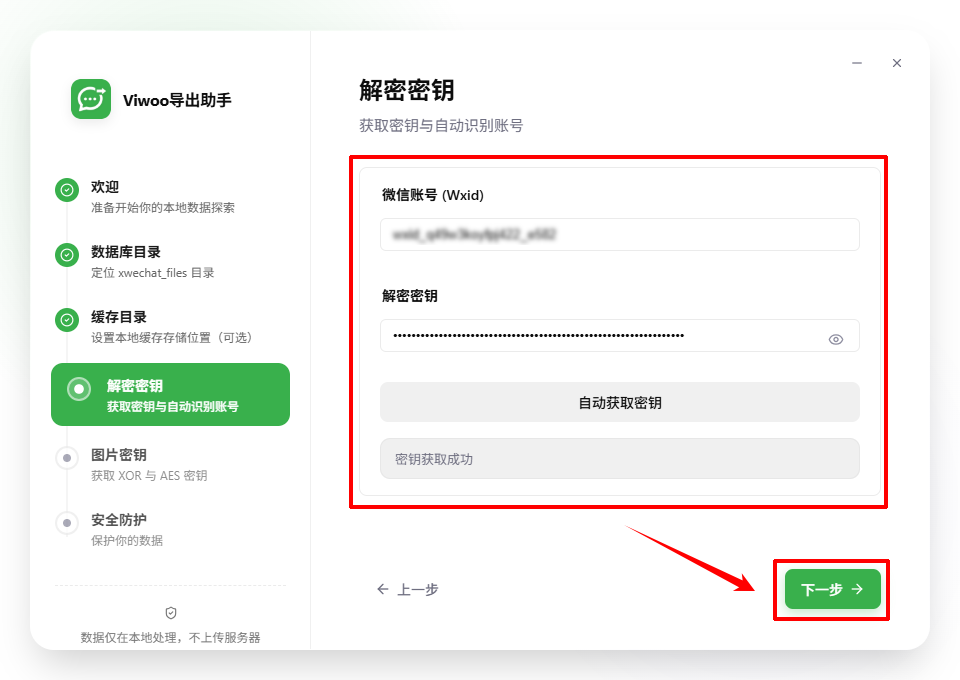The height and width of the screenshot is (680, 960).
Task: Click 数据仅在本地处理，不上传服务器 notice
Action: [x=171, y=637]
